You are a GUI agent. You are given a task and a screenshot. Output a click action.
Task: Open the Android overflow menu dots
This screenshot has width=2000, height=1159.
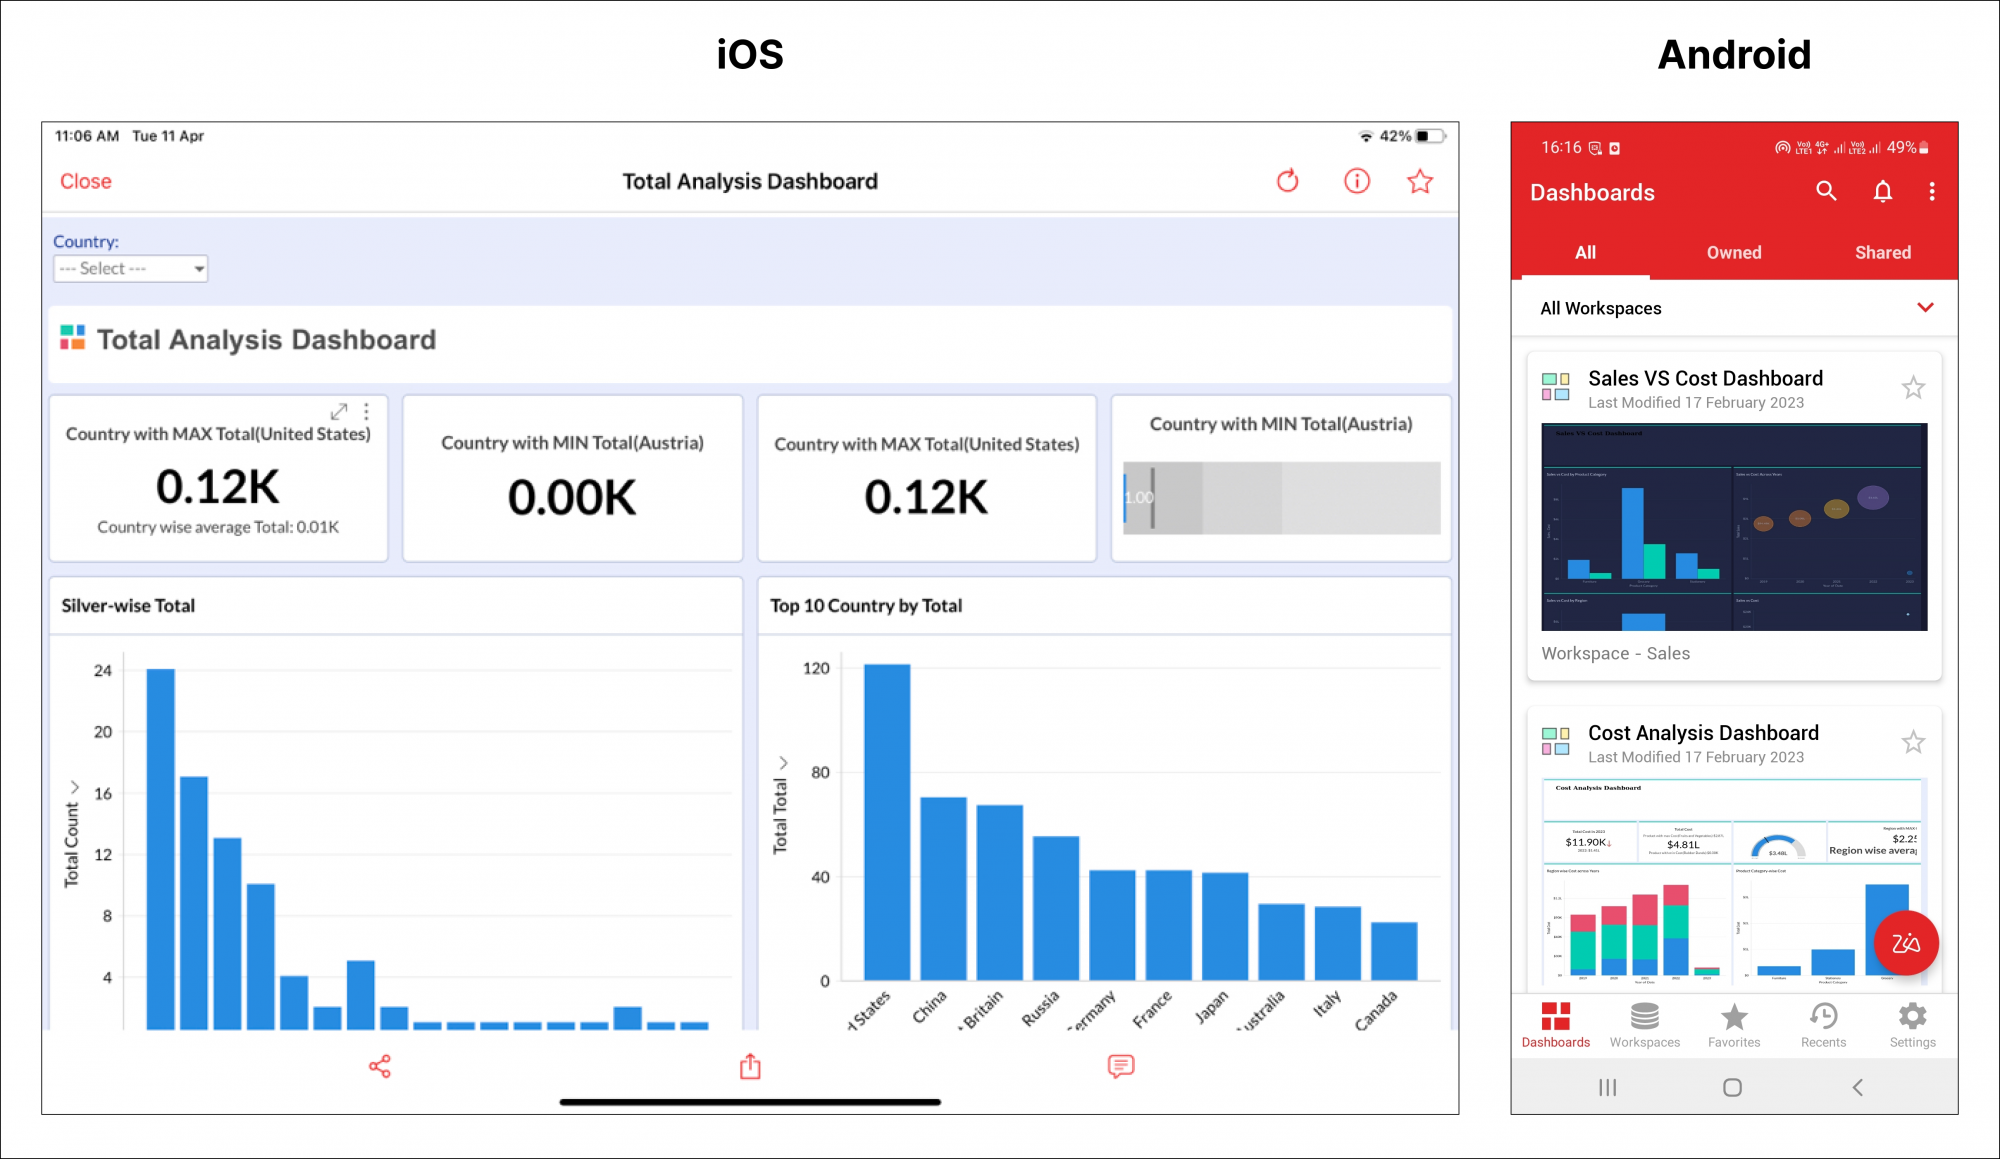1932,191
